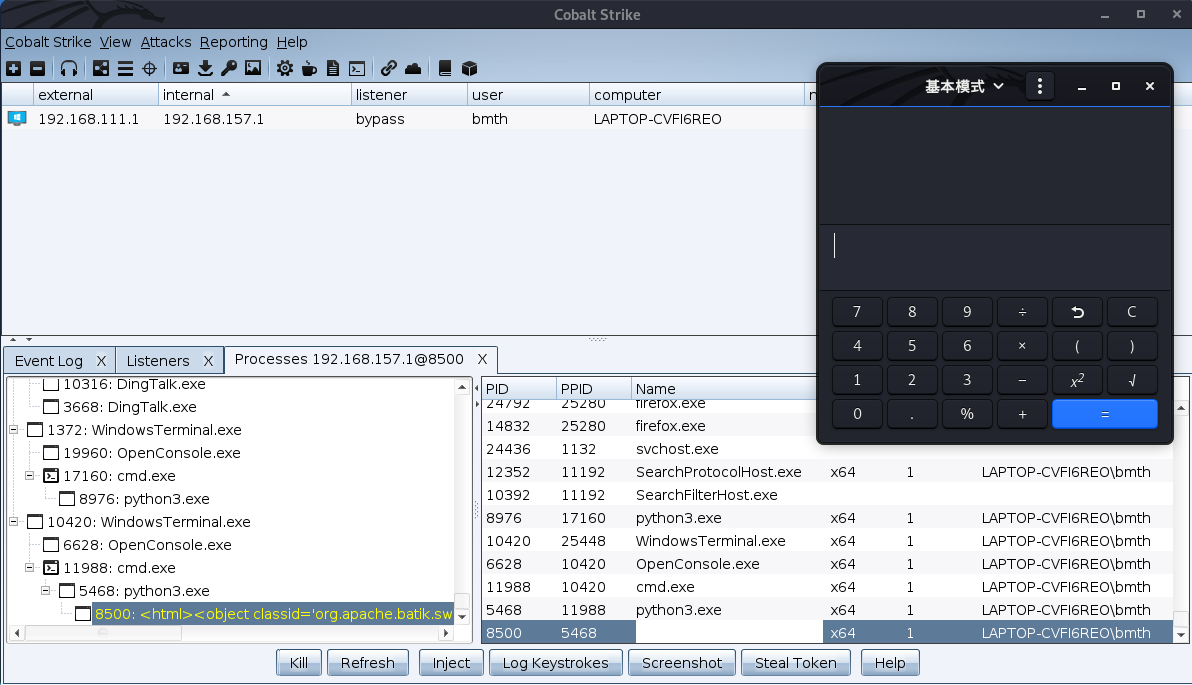
Task: Open the help book icon in the toolbar
Action: [445, 68]
